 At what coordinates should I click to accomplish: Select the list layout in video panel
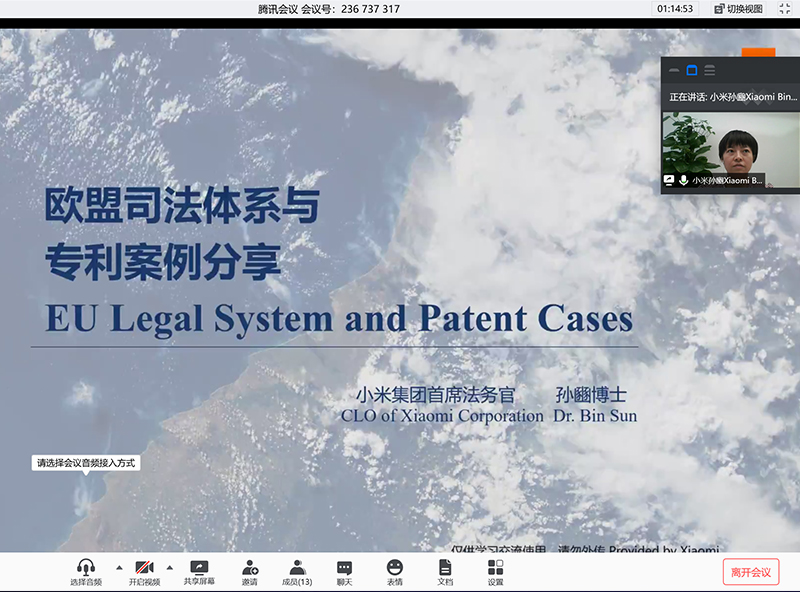710,70
